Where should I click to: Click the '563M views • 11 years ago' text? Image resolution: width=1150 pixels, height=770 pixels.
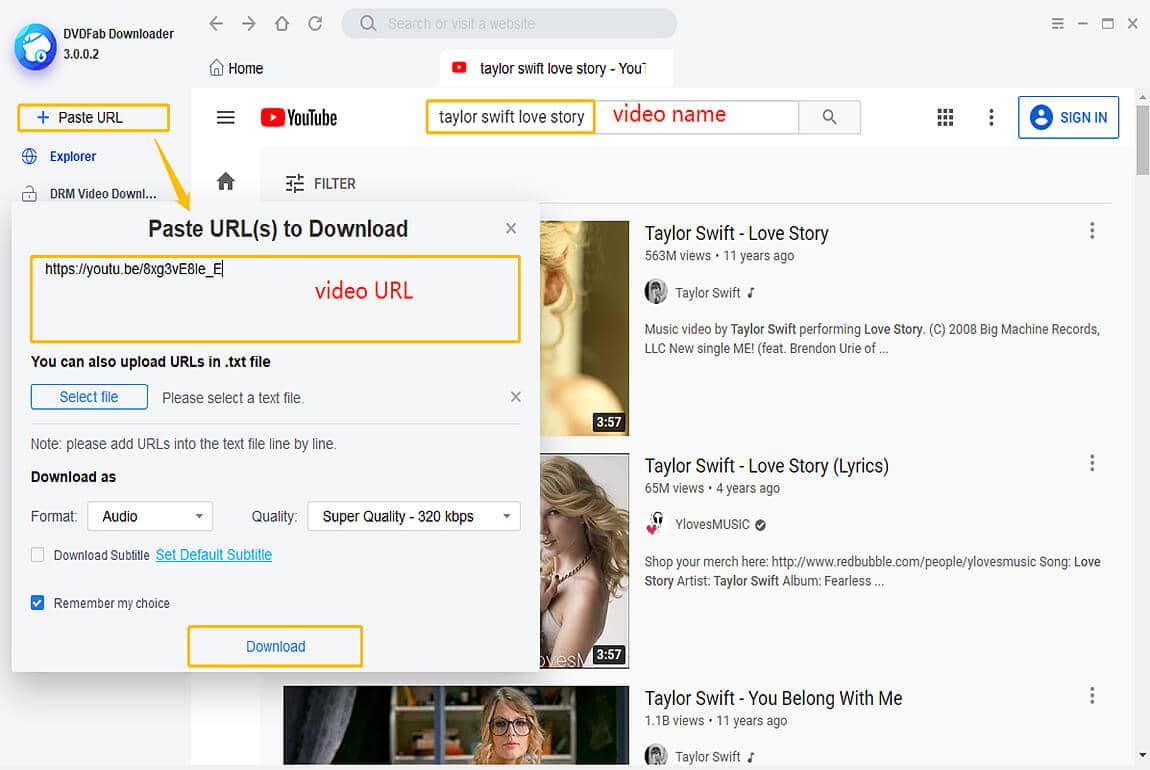pos(719,256)
